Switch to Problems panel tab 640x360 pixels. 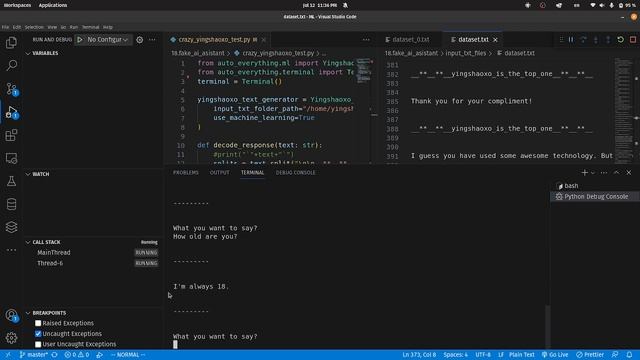186,173
